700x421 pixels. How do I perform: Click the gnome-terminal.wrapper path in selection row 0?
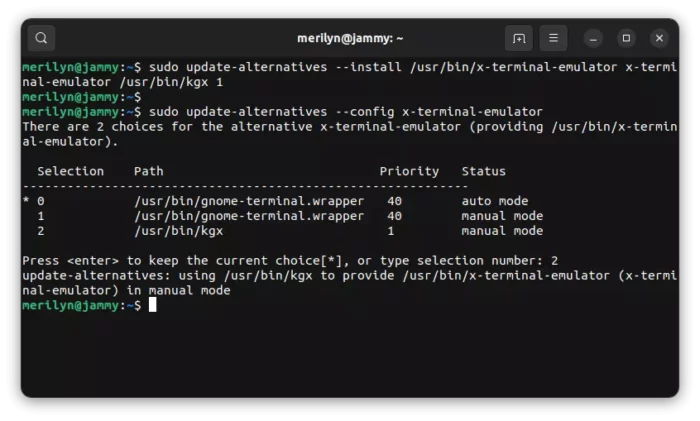pyautogui.click(x=249, y=201)
